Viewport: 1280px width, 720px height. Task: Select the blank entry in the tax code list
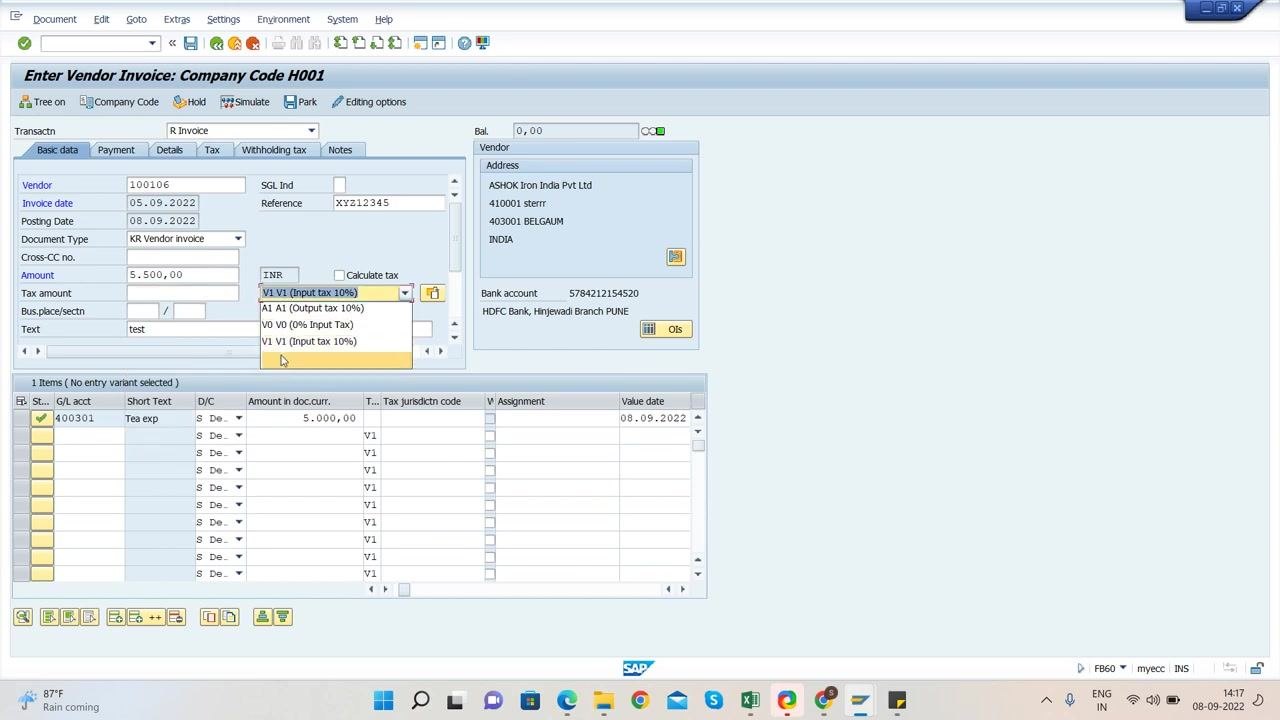(x=336, y=360)
